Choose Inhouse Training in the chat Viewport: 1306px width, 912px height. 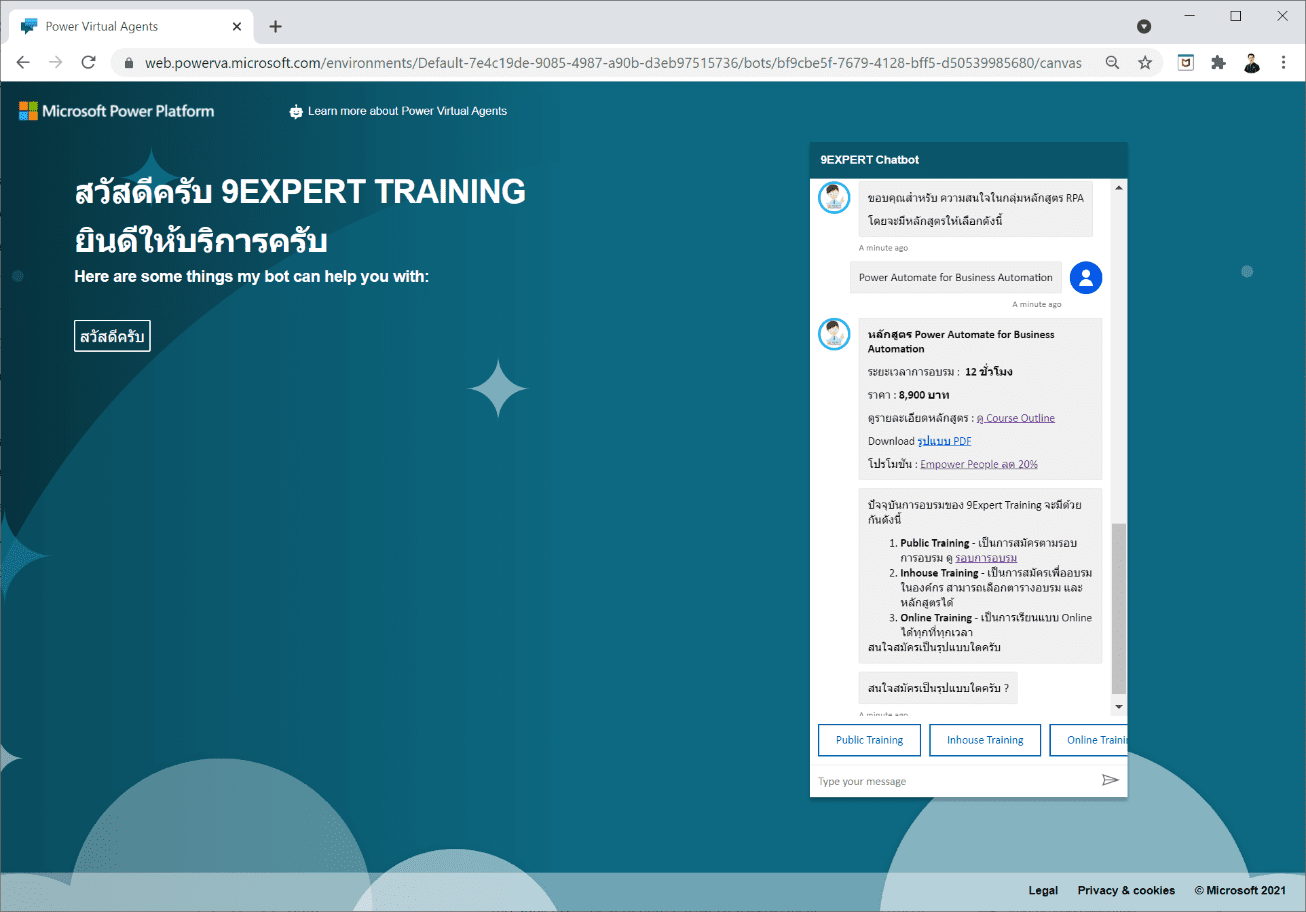click(985, 740)
